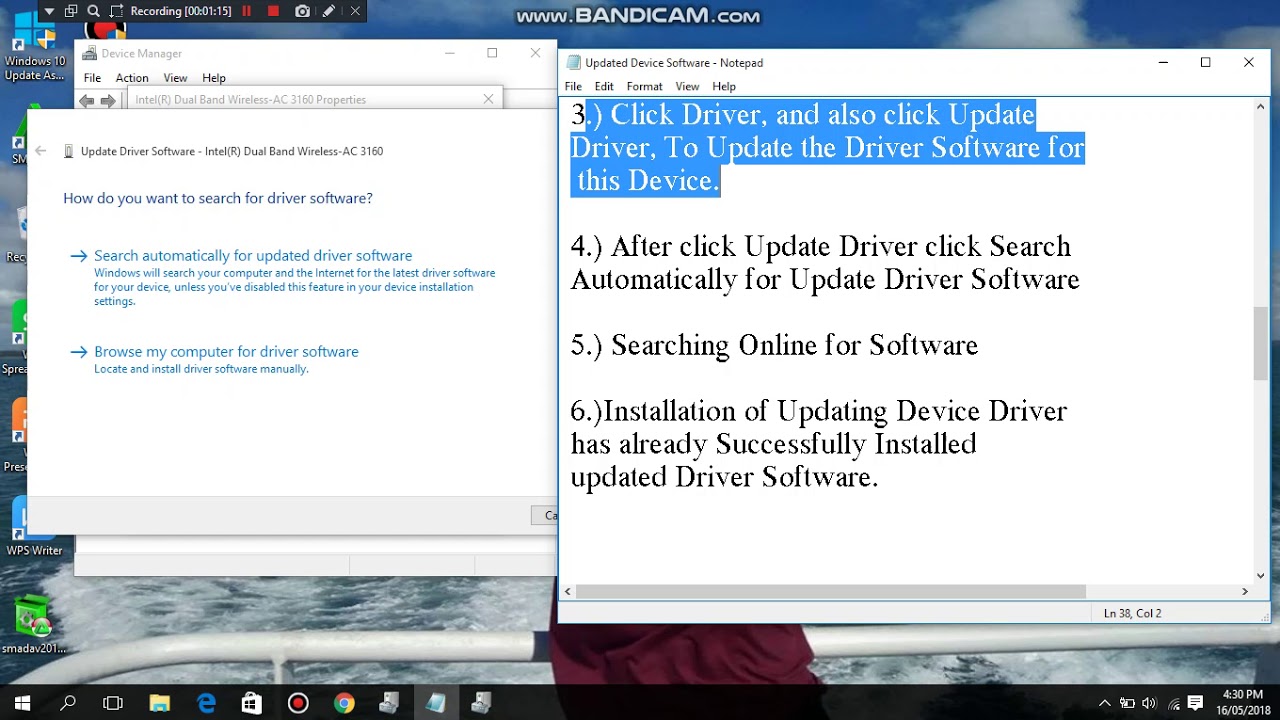The height and width of the screenshot is (720, 1280).
Task: Click Bandicam window mode icon
Action: 71,11
